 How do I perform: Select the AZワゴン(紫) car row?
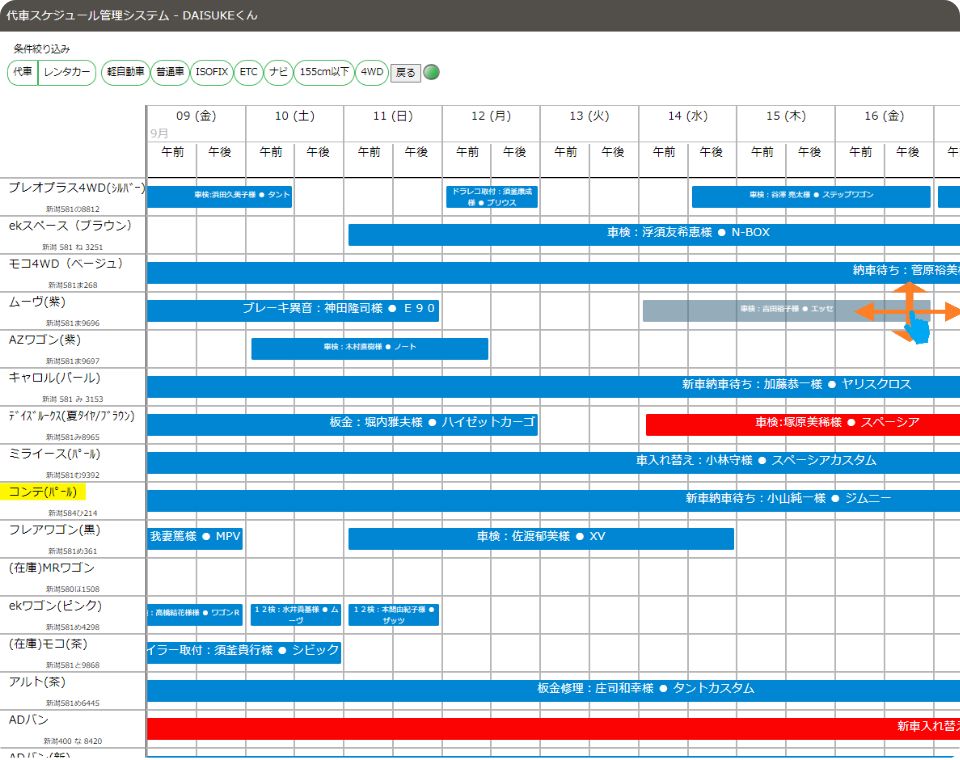(x=73, y=348)
